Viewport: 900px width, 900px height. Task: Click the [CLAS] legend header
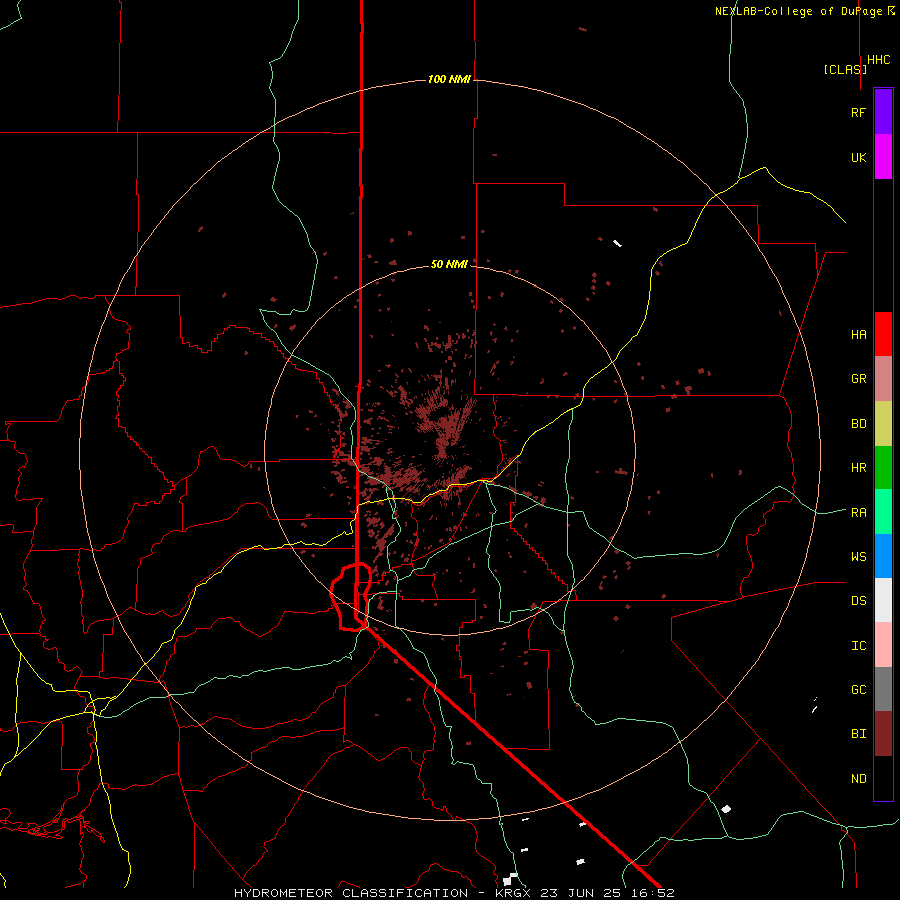pyautogui.click(x=845, y=69)
